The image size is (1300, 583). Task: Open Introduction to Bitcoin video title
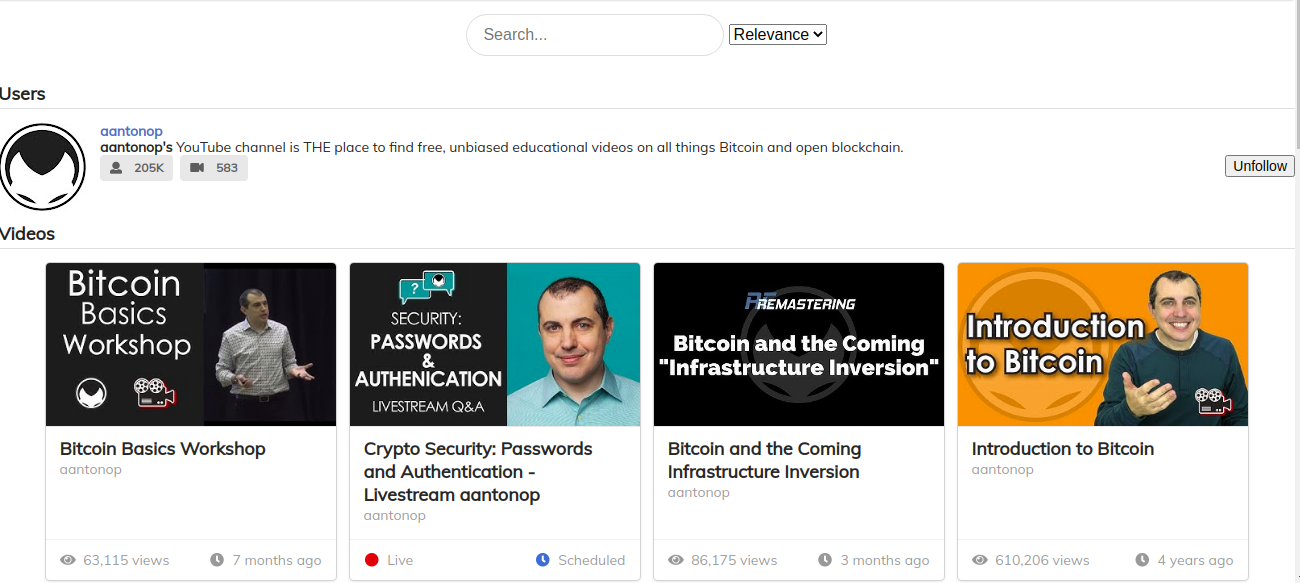1063,449
